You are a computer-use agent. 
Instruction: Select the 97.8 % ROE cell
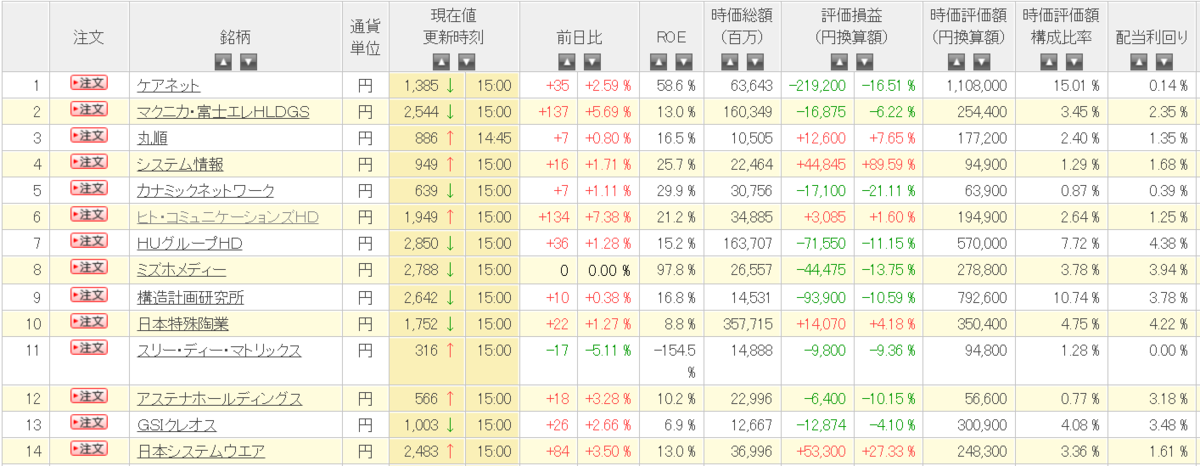tap(673, 270)
